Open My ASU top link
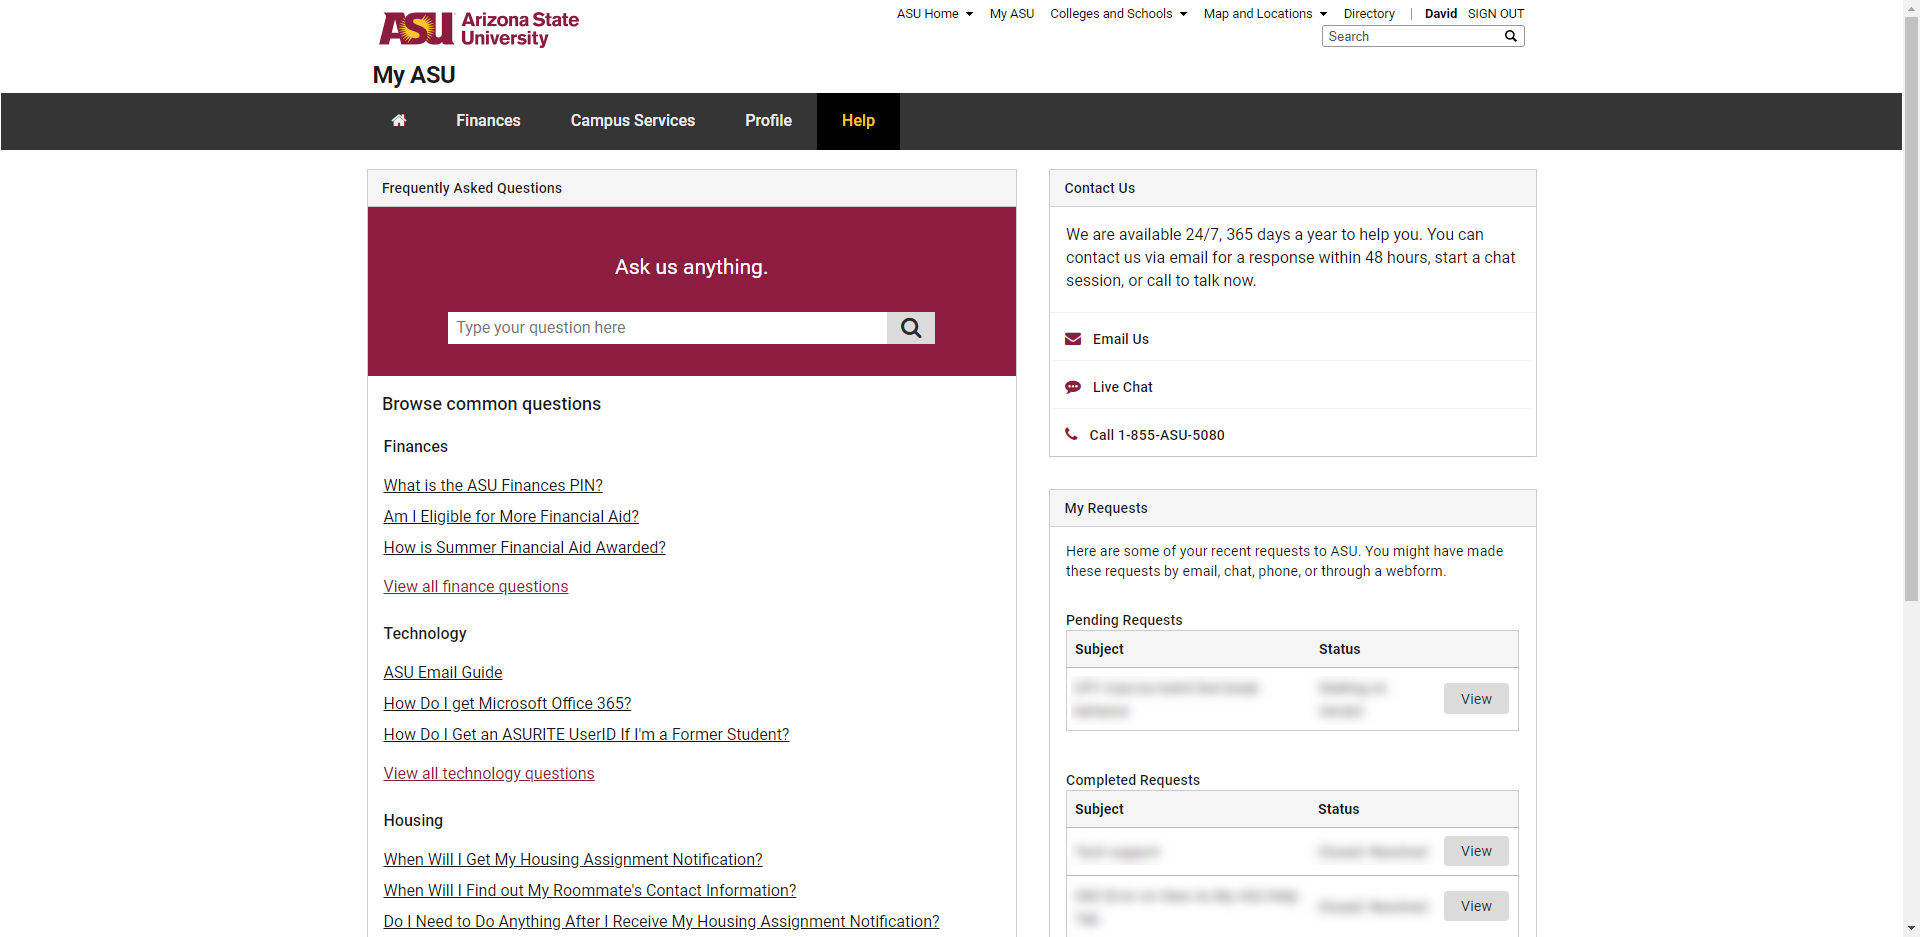The image size is (1920, 937). [x=1012, y=14]
